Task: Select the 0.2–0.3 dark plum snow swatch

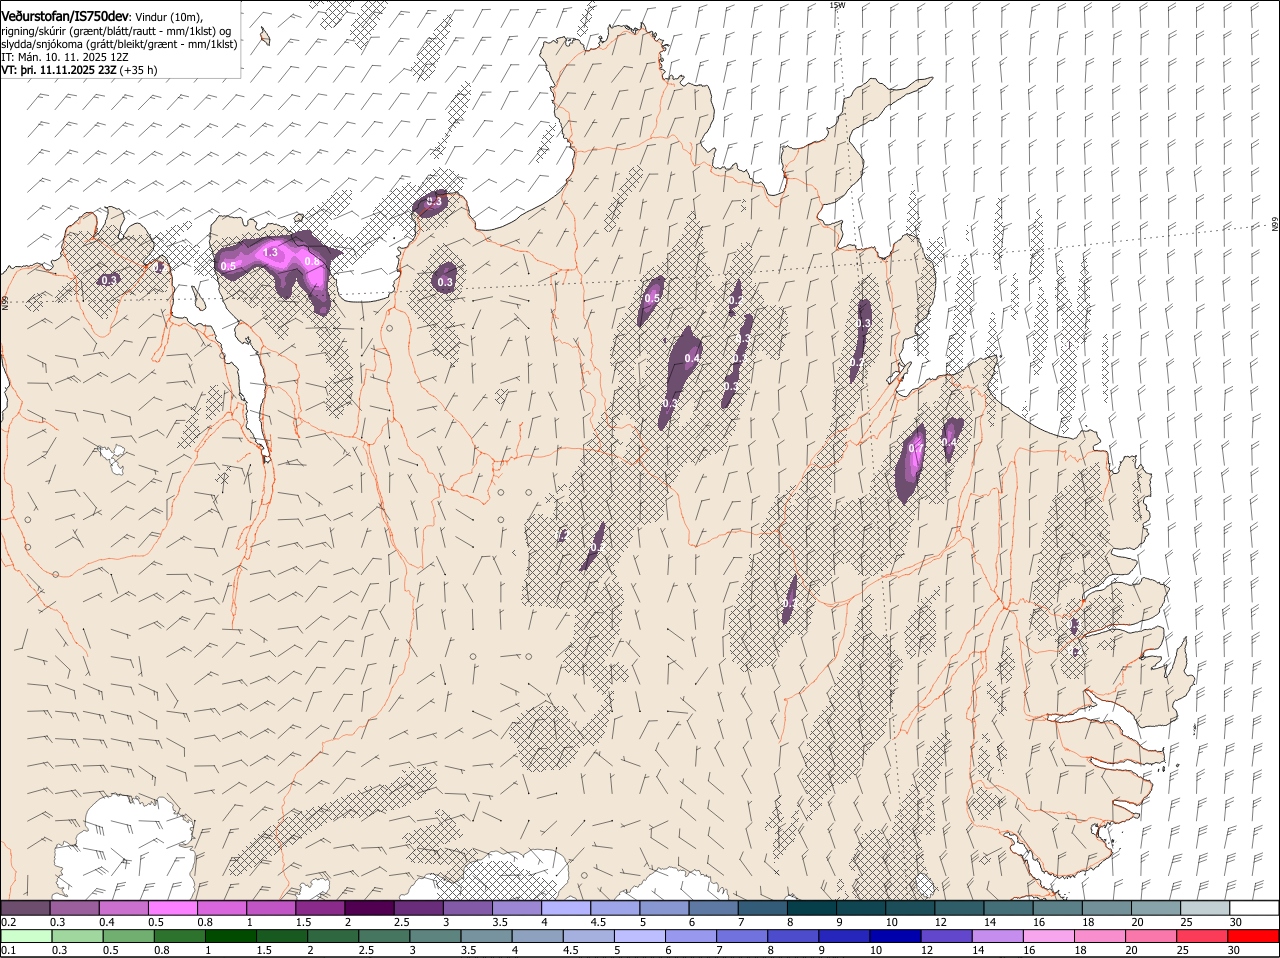Action: coord(26,908)
